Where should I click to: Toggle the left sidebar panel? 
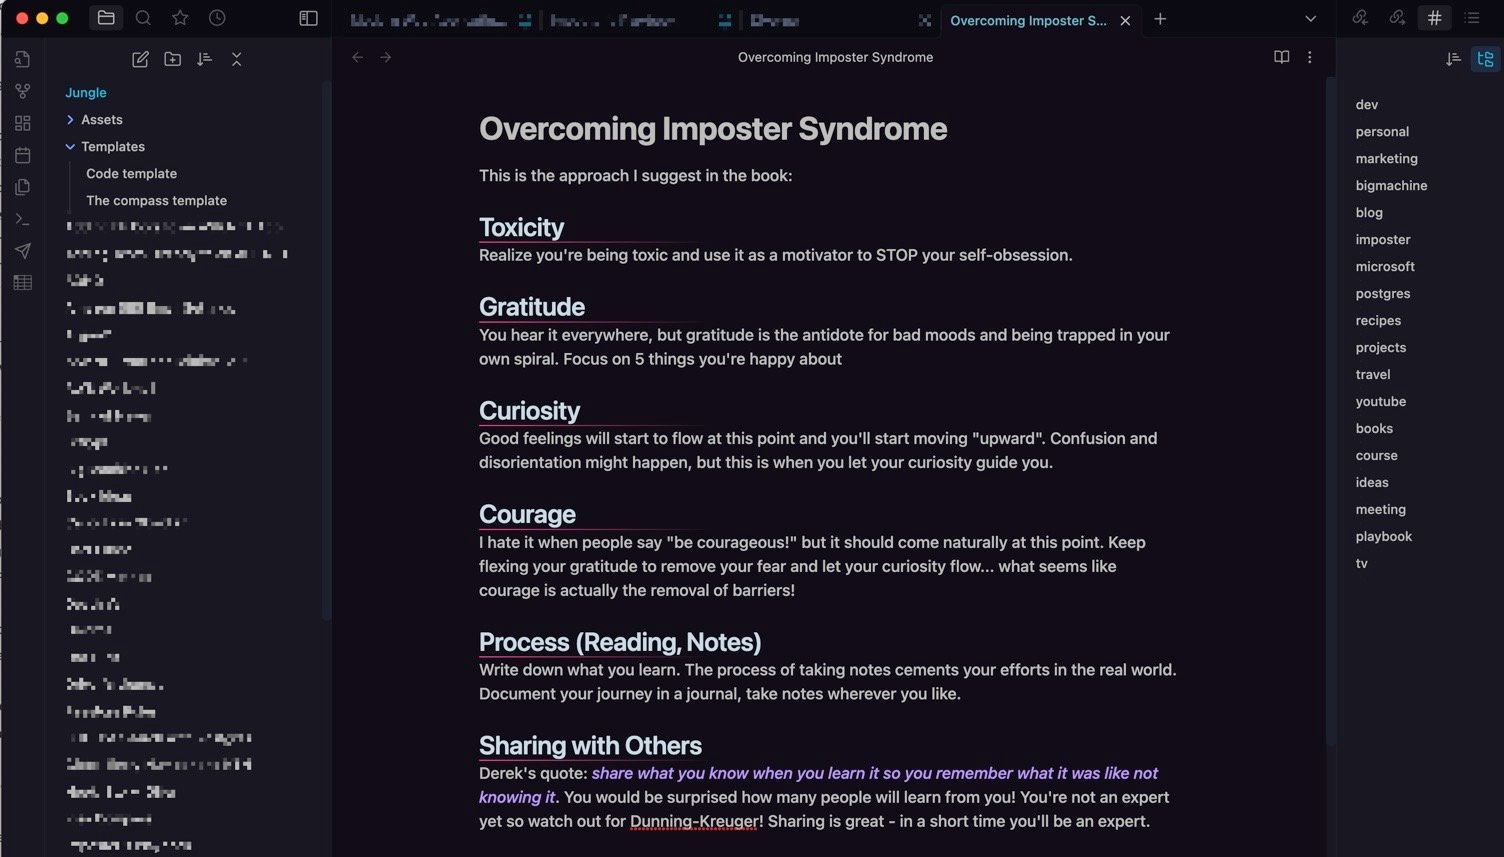pos(308,18)
